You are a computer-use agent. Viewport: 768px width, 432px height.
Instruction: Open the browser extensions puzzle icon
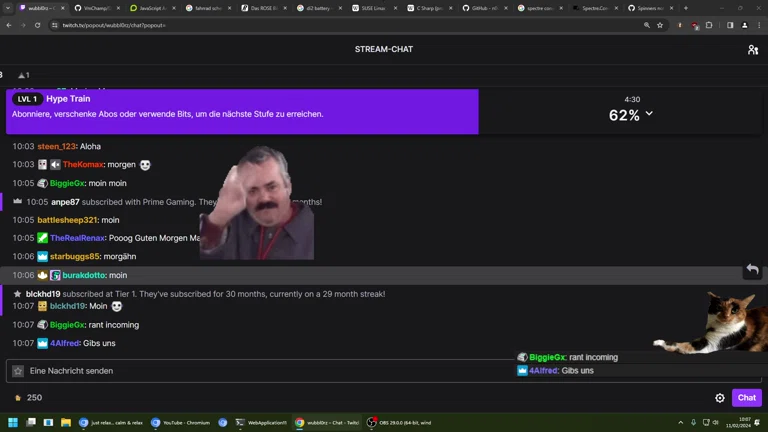tap(709, 25)
